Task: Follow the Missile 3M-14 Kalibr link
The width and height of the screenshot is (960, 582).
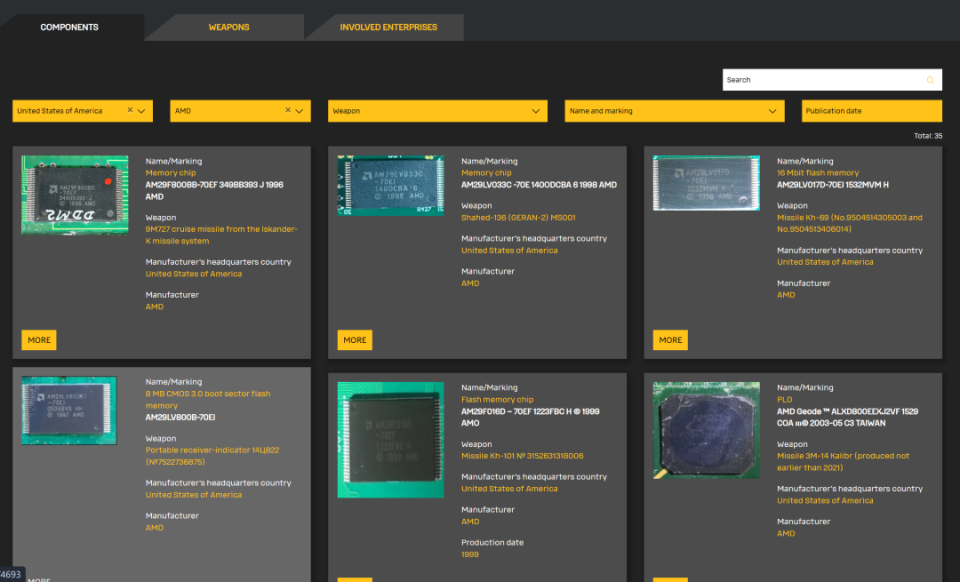Action: coord(843,462)
